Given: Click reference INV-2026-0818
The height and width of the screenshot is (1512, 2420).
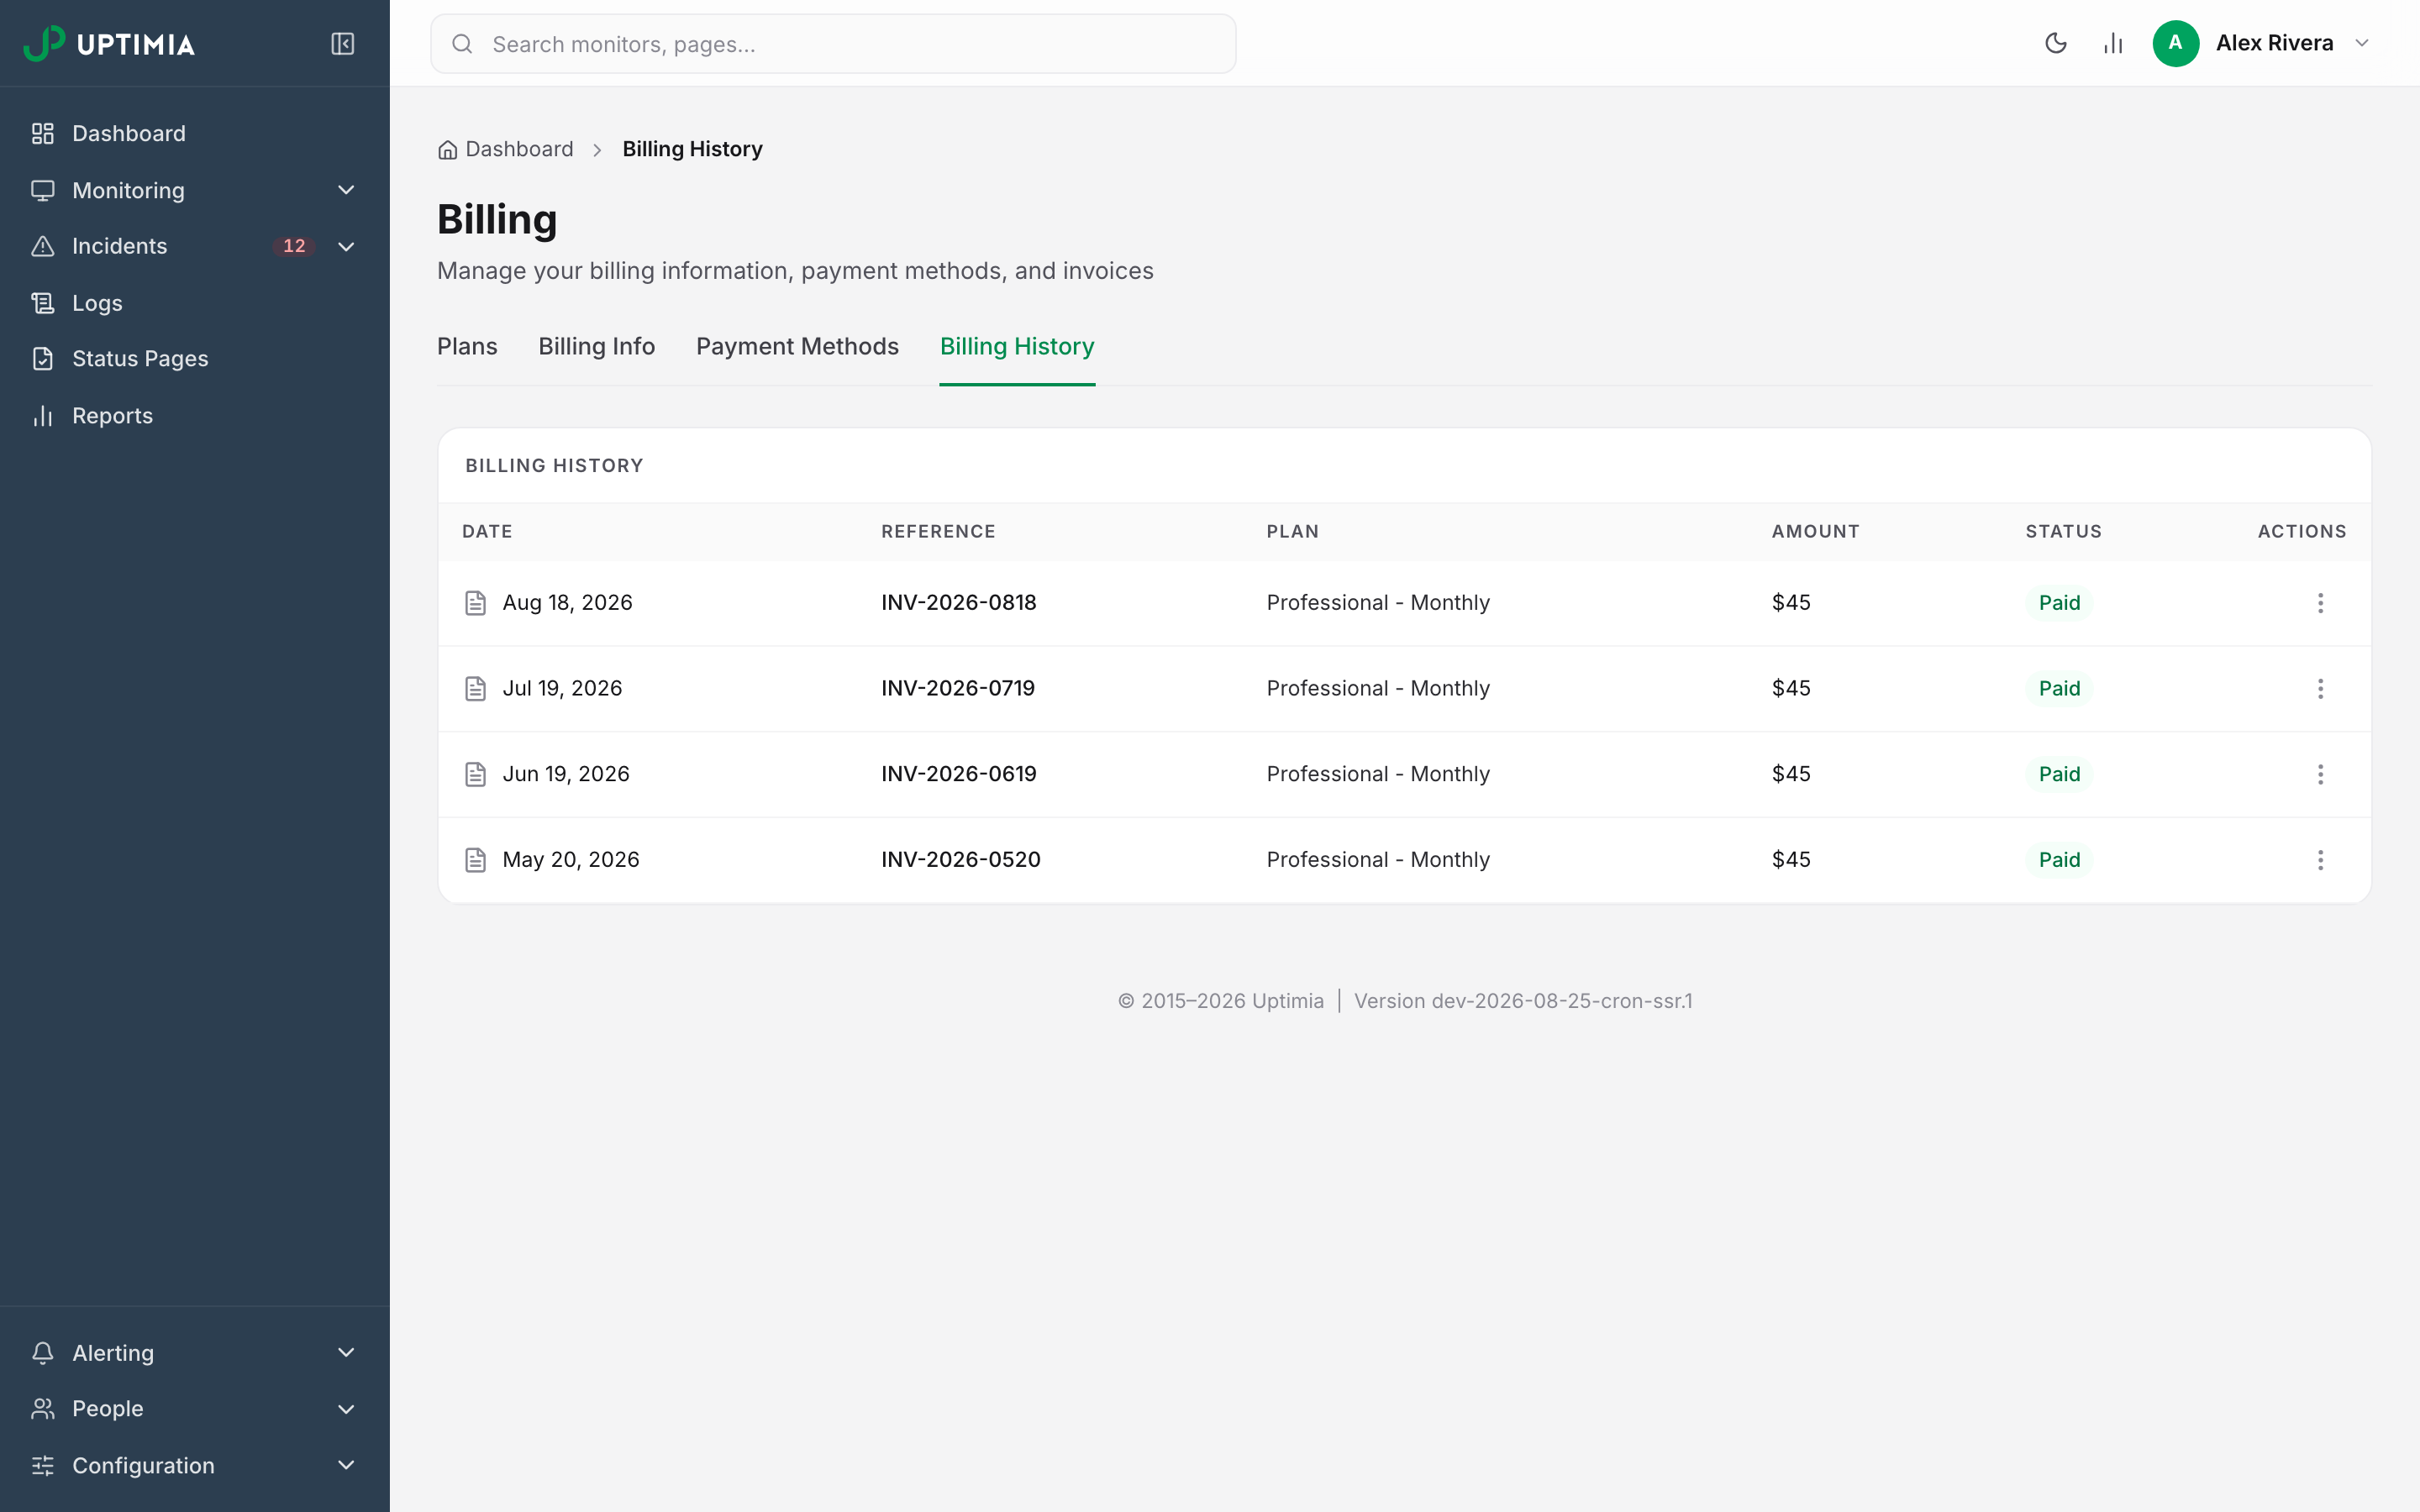Looking at the screenshot, I should pyautogui.click(x=958, y=603).
